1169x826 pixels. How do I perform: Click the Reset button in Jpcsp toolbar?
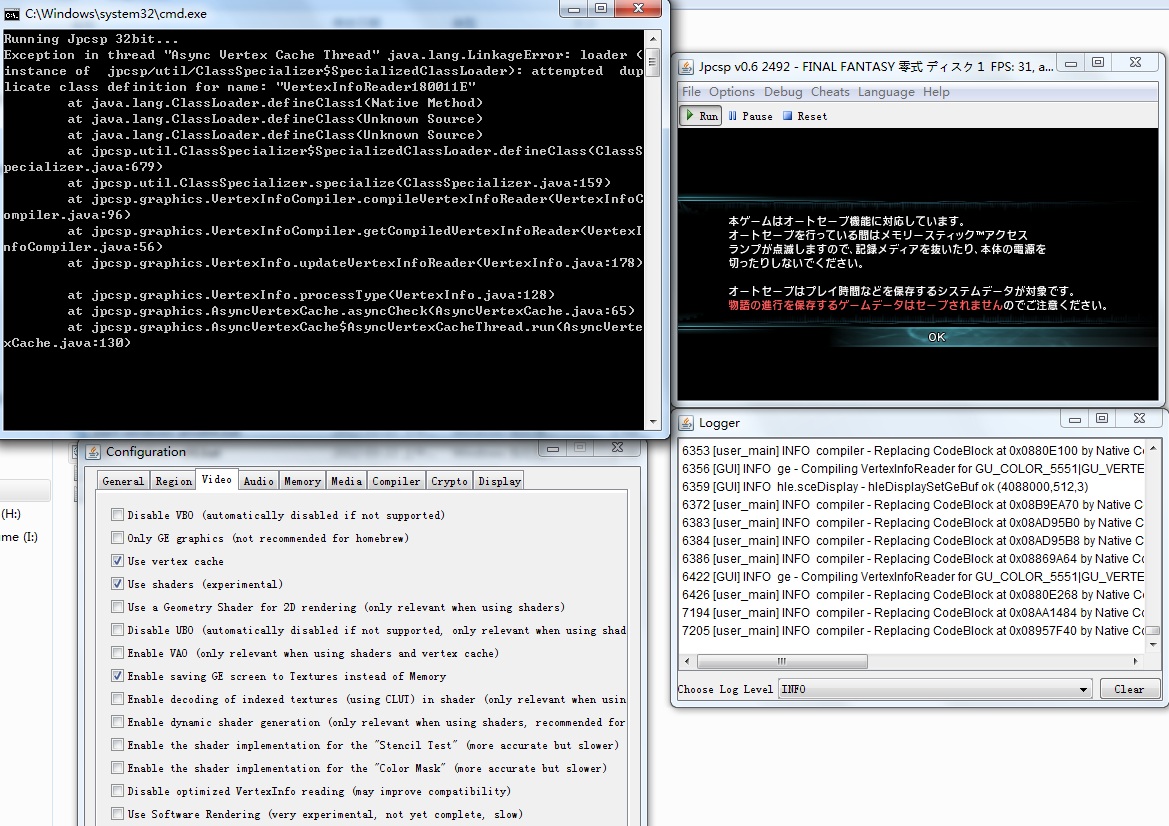coord(805,116)
